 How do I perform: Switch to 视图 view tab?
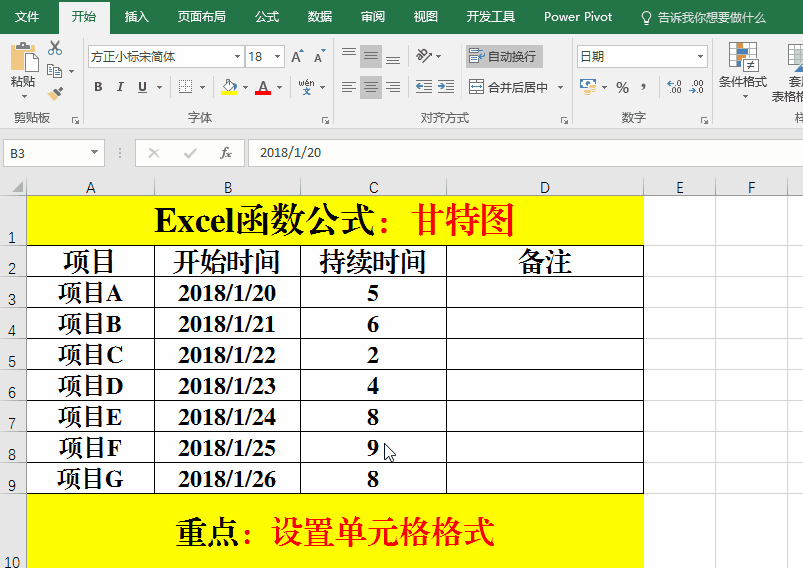(x=426, y=17)
